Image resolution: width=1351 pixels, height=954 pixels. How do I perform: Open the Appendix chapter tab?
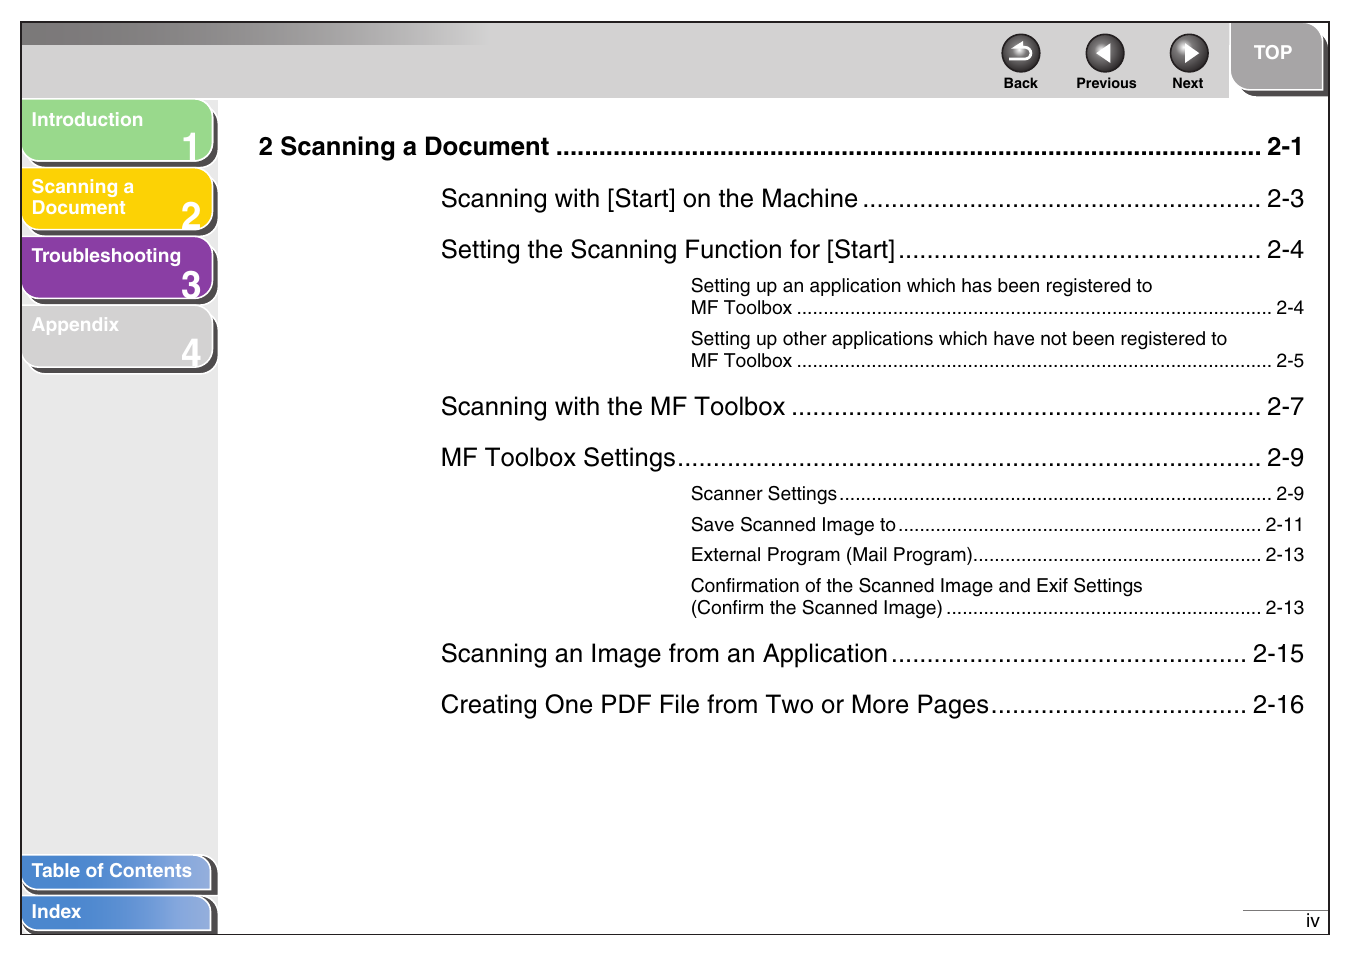click(x=117, y=338)
